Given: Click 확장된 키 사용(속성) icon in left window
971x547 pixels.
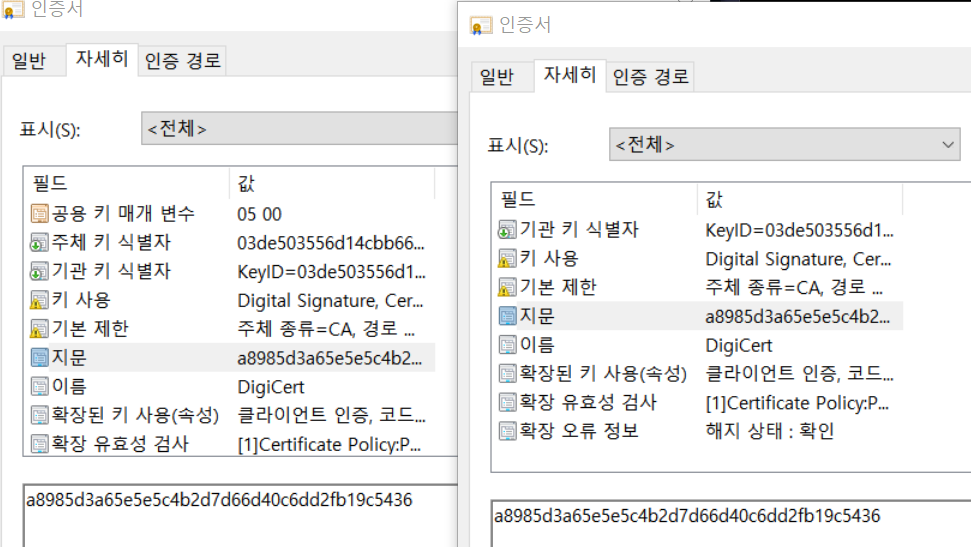Looking at the screenshot, I should (x=39, y=415).
